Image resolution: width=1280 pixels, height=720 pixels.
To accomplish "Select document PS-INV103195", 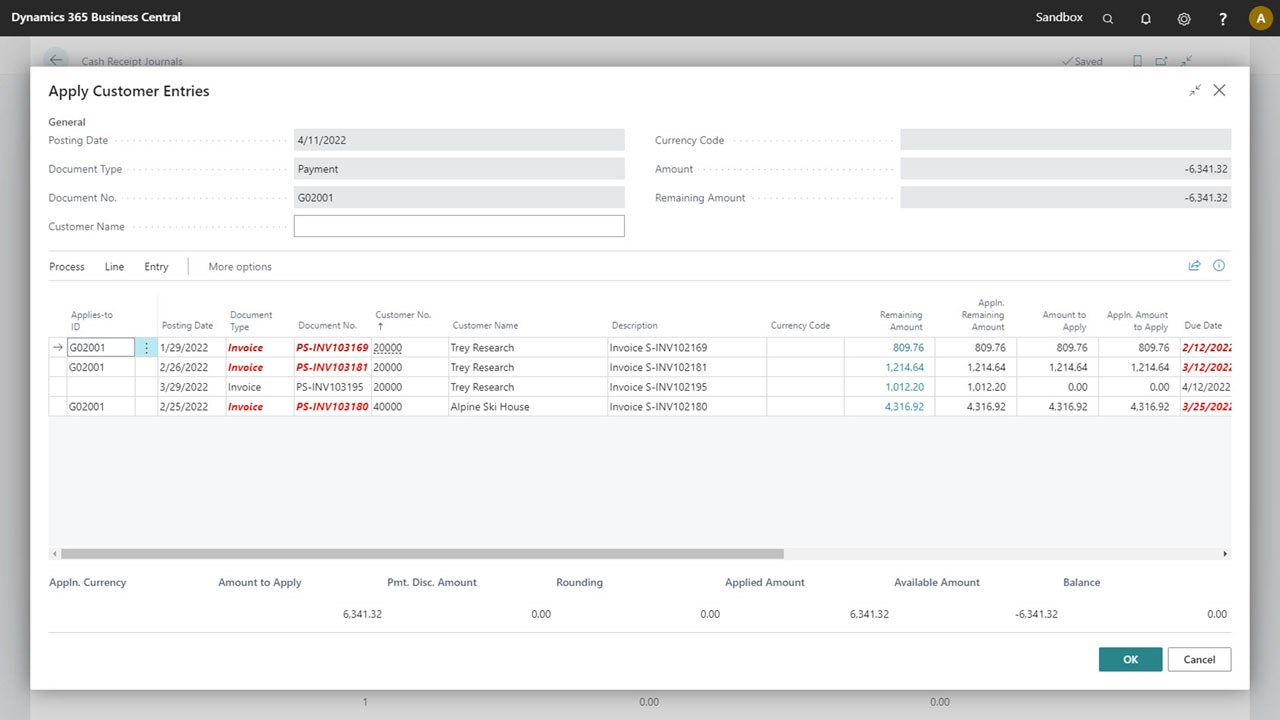I will [330, 387].
